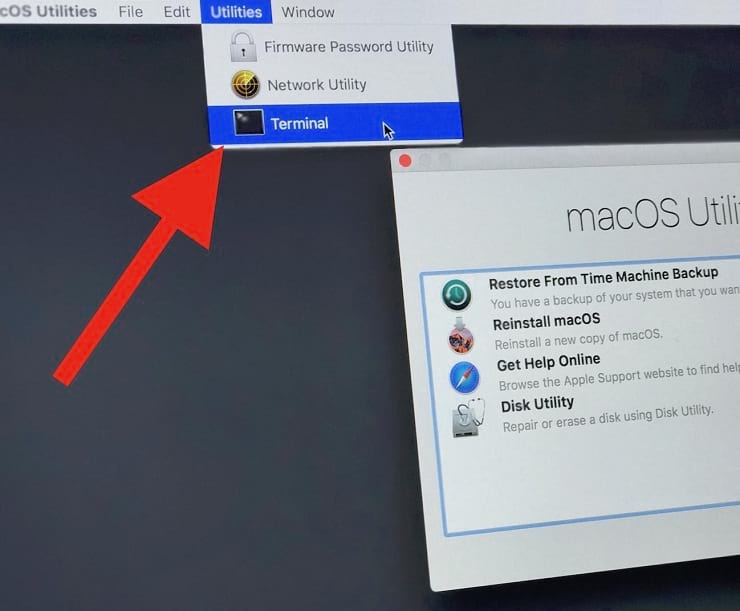Click the Disk Utility stethoscope icon
The width and height of the screenshot is (740, 611).
(x=469, y=418)
